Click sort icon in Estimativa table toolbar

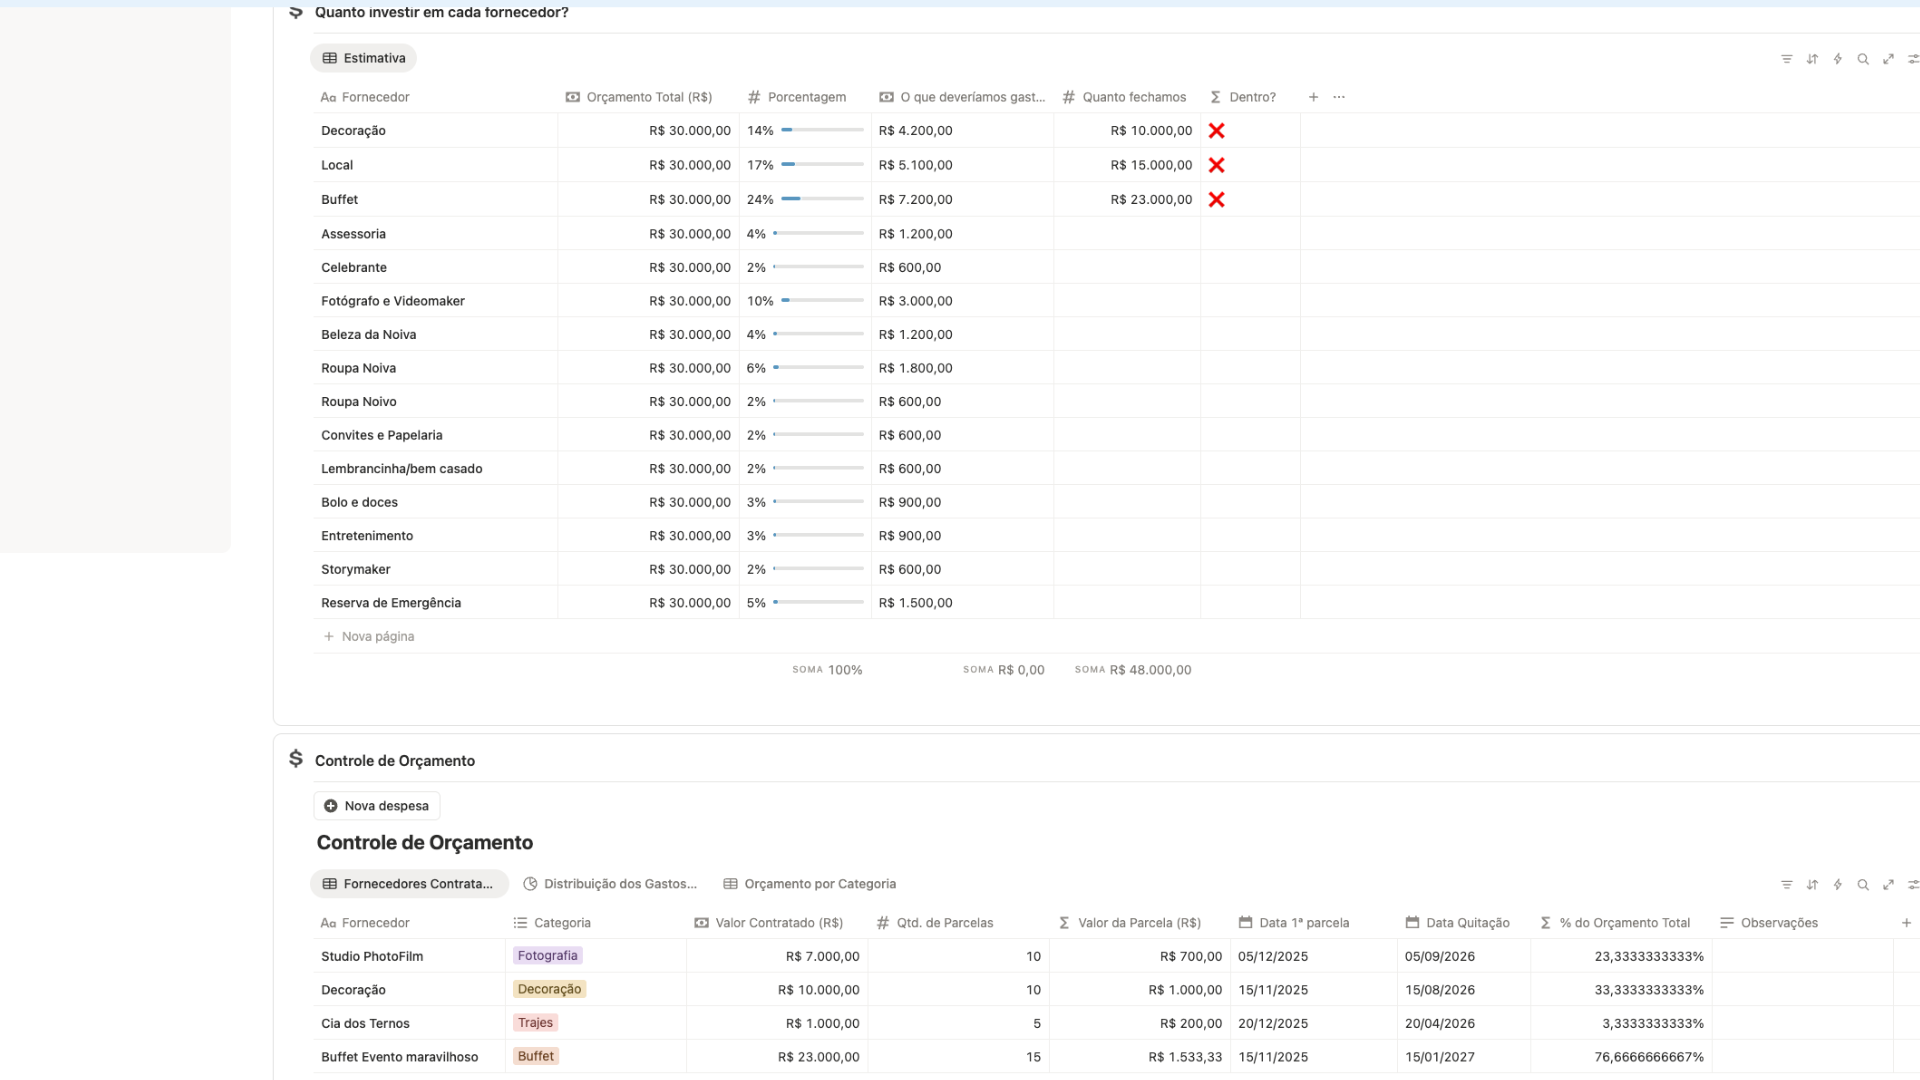tap(1812, 59)
